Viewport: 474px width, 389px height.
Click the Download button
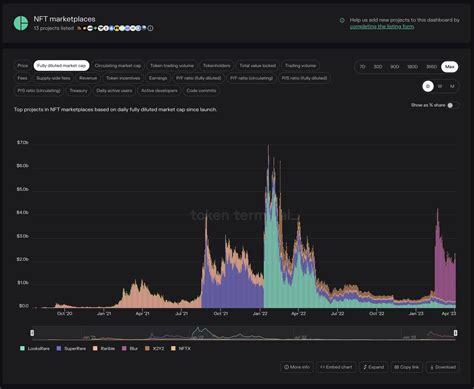443,367
